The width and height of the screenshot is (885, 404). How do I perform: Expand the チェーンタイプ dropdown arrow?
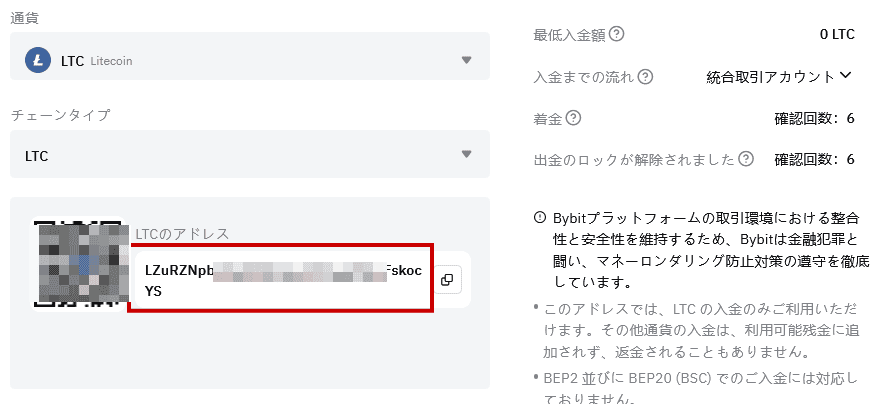[466, 155]
